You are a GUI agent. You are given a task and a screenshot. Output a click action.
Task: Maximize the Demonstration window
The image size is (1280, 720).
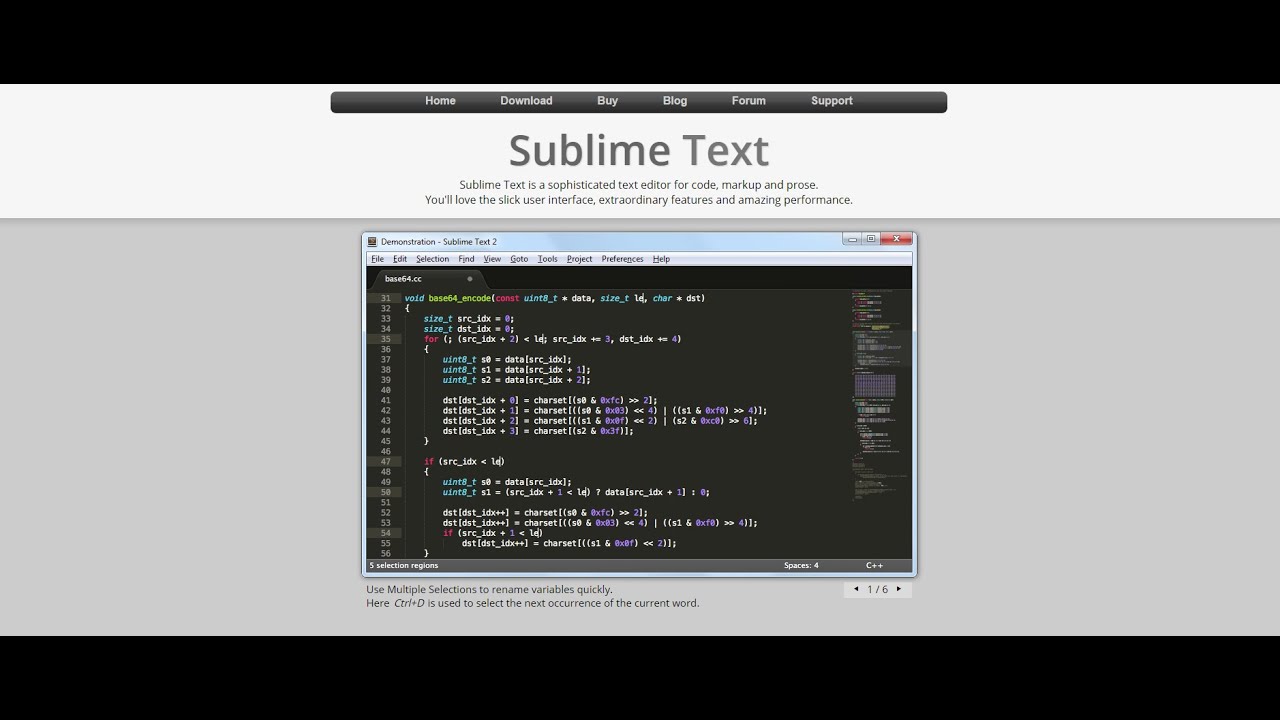click(871, 239)
